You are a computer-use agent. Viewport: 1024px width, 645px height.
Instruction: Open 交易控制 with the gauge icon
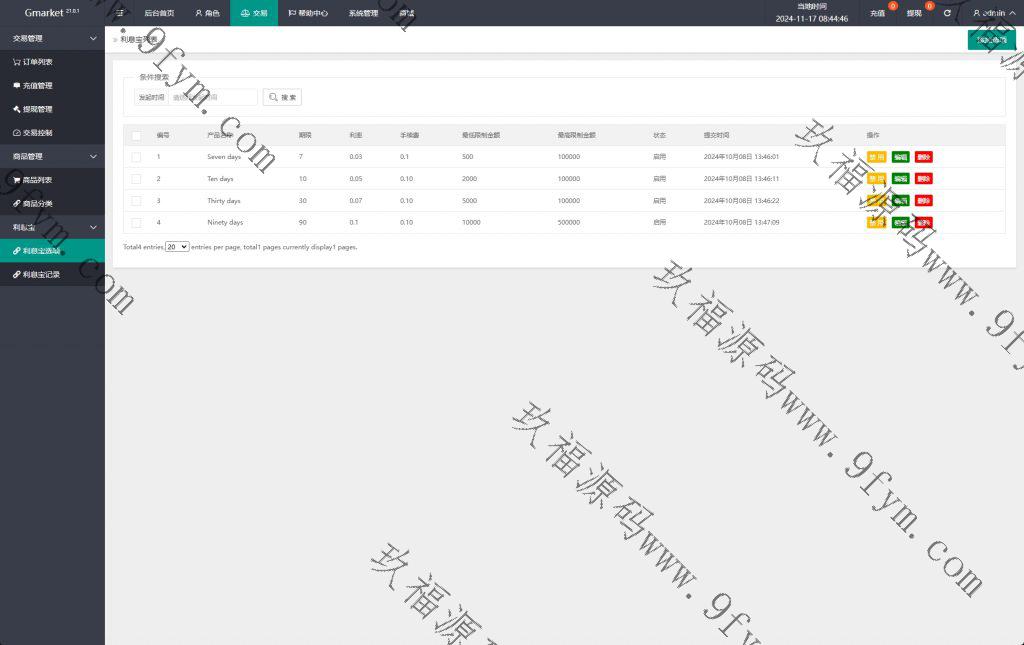38,133
